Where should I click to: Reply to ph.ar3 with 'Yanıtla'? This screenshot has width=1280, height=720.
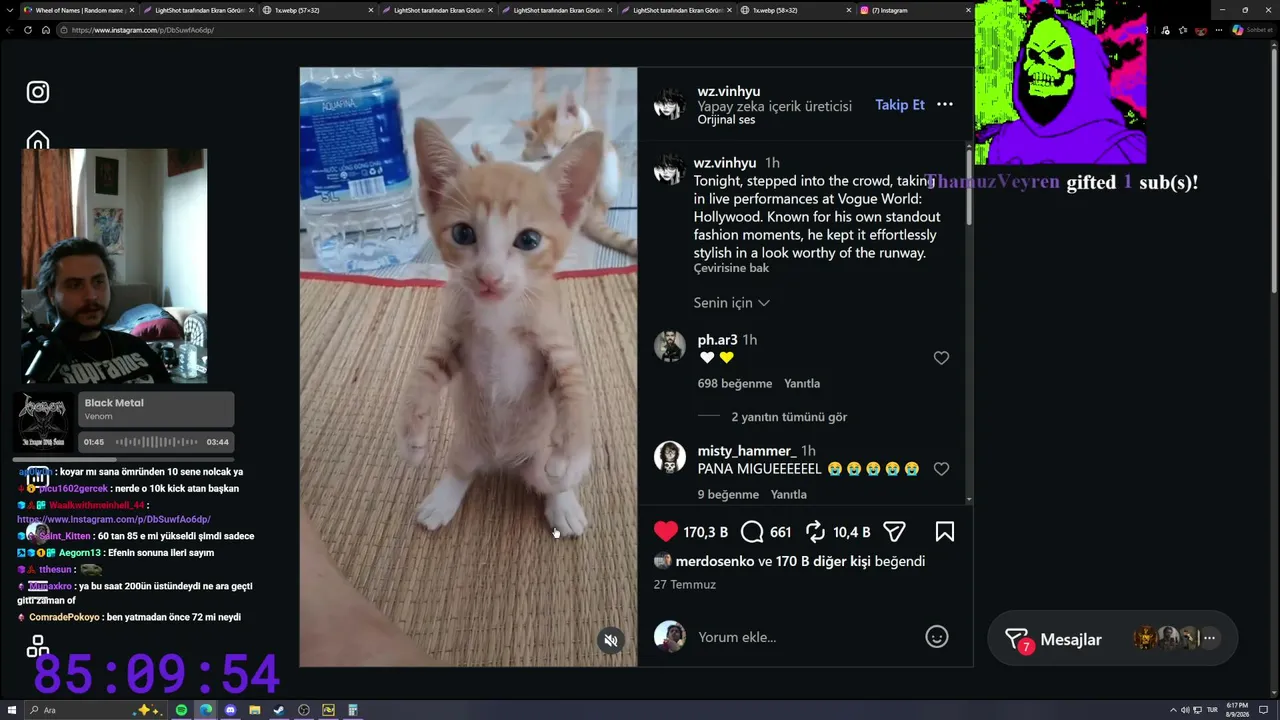[x=802, y=384]
